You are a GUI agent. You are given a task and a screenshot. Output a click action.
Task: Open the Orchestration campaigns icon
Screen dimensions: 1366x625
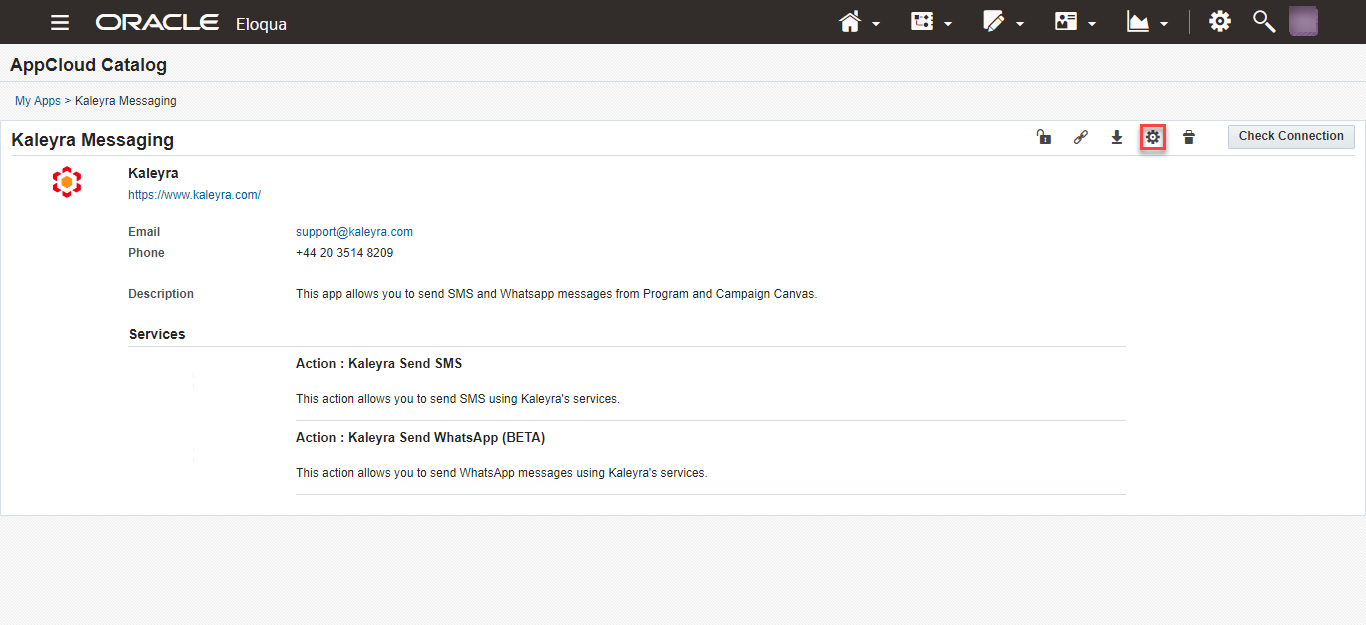(922, 21)
